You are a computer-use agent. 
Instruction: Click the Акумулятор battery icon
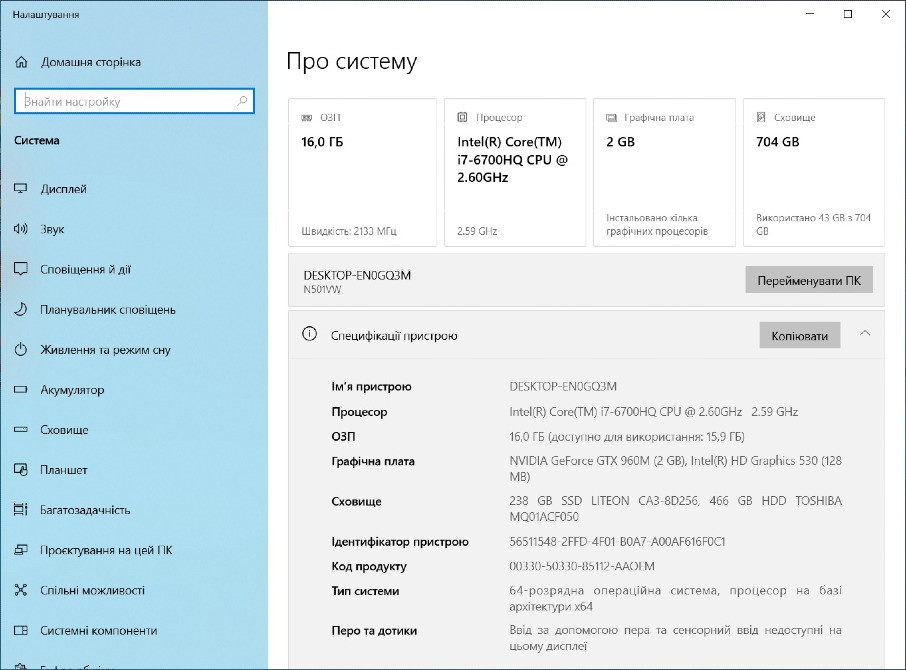(21, 390)
